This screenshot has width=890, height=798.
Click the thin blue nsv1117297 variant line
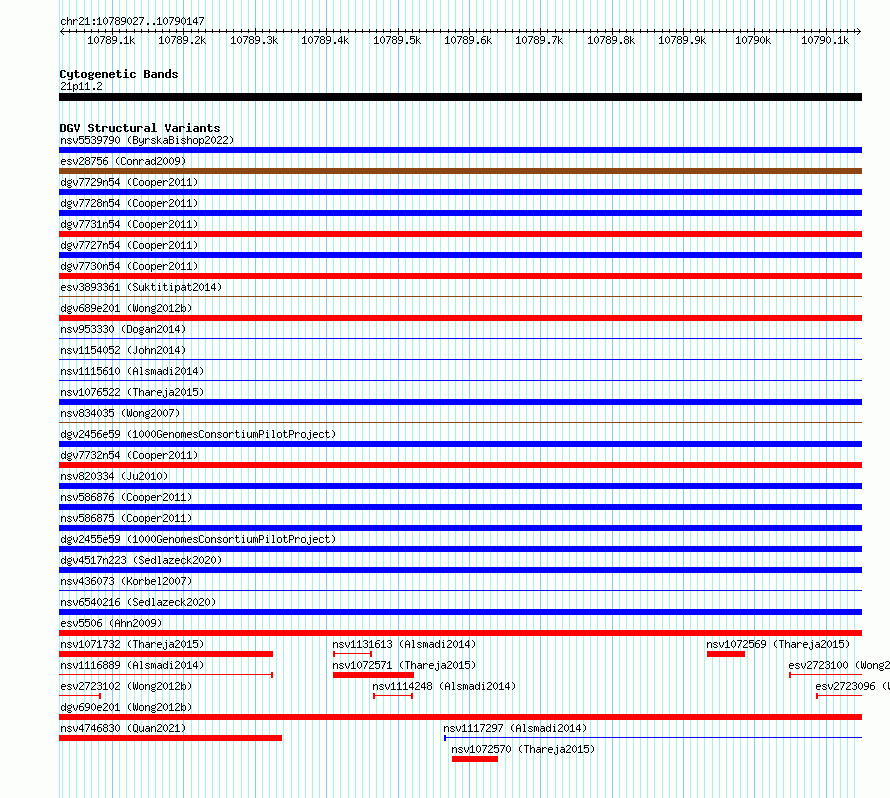click(653, 738)
